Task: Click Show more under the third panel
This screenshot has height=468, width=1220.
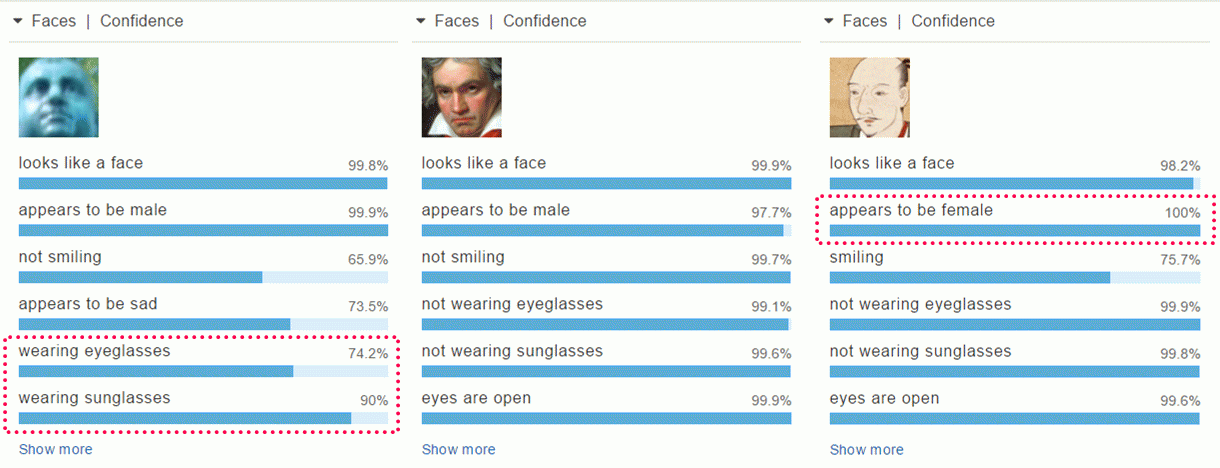Action: (x=866, y=450)
